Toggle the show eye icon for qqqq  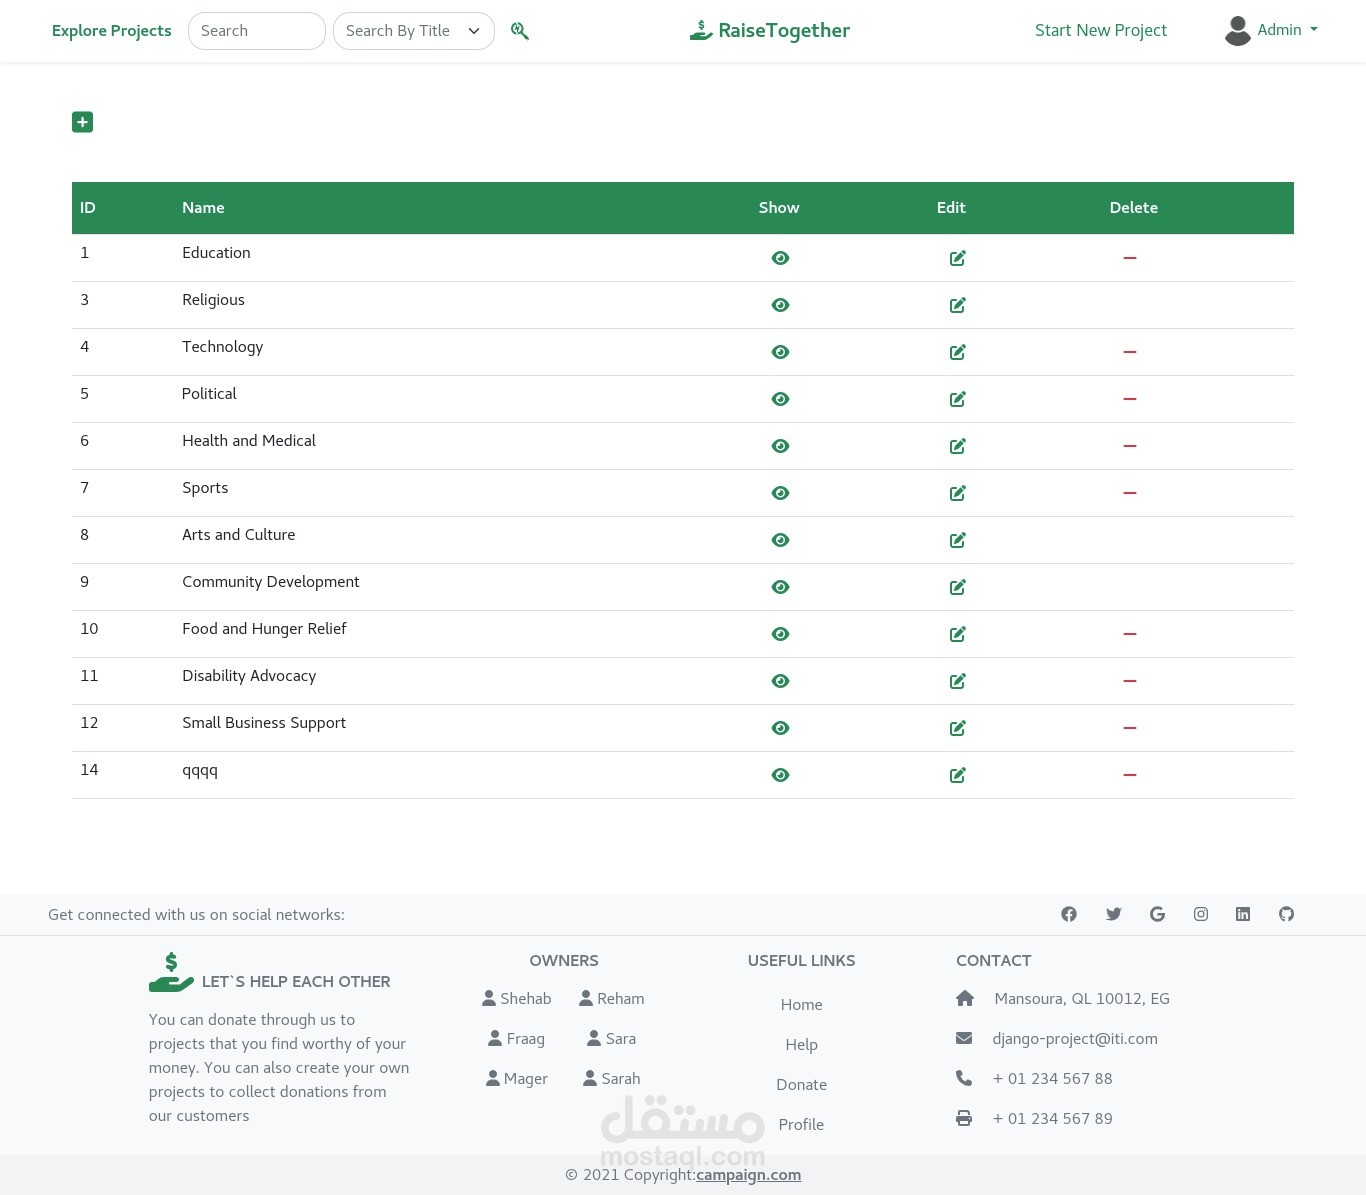click(780, 775)
